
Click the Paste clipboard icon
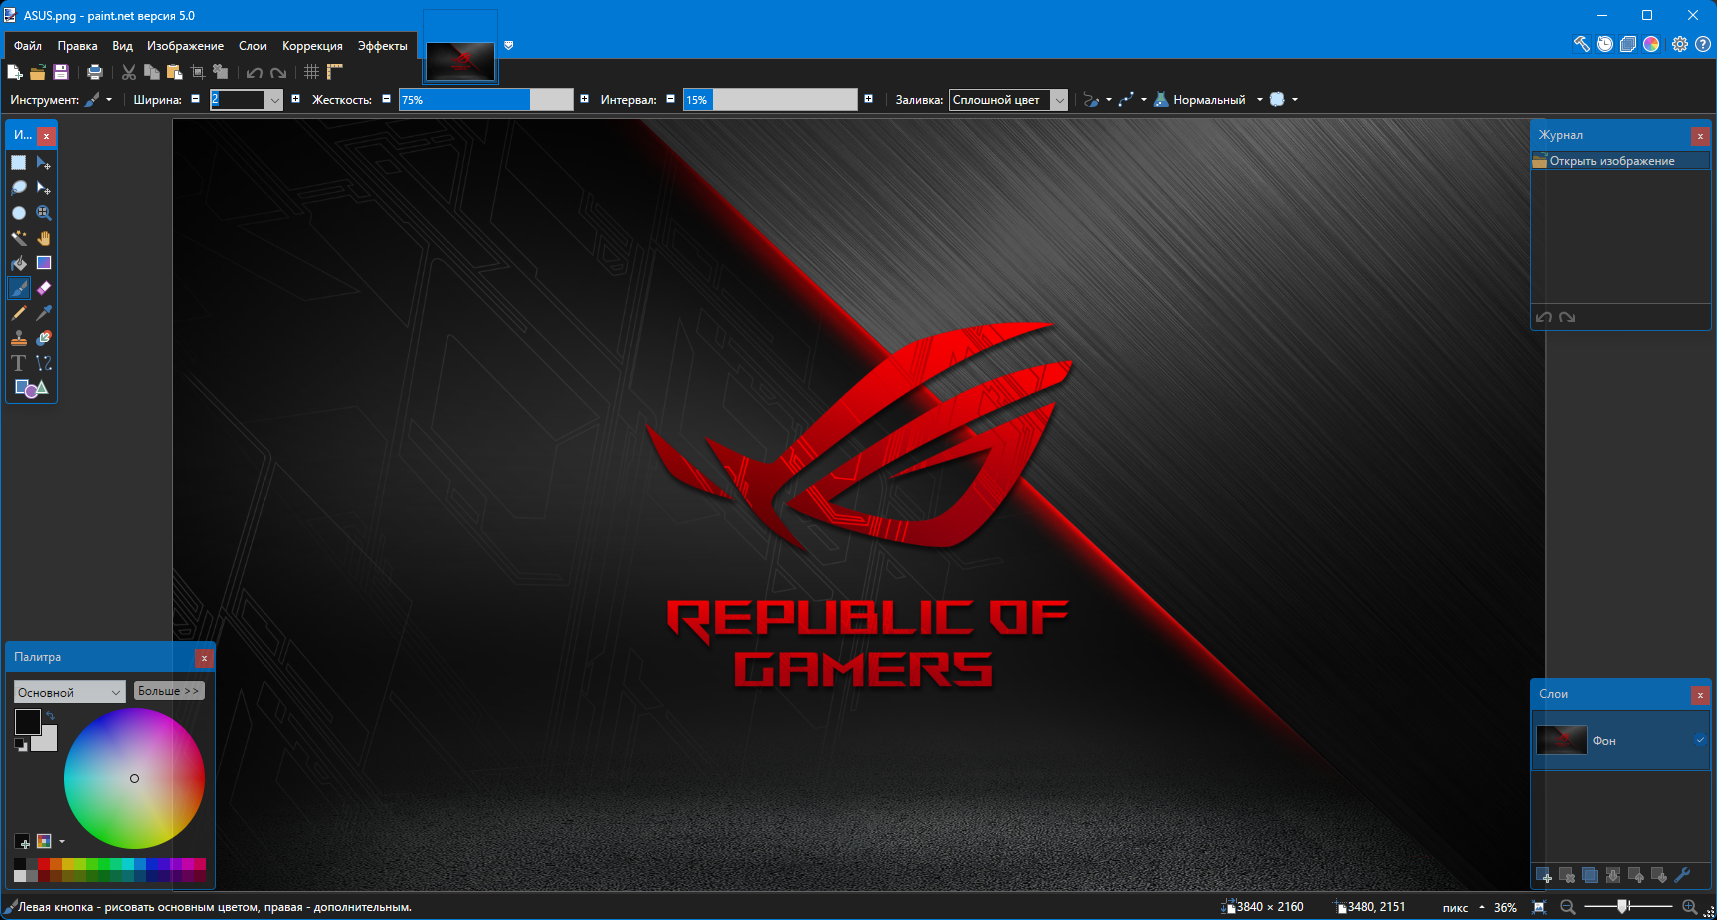pyautogui.click(x=175, y=72)
